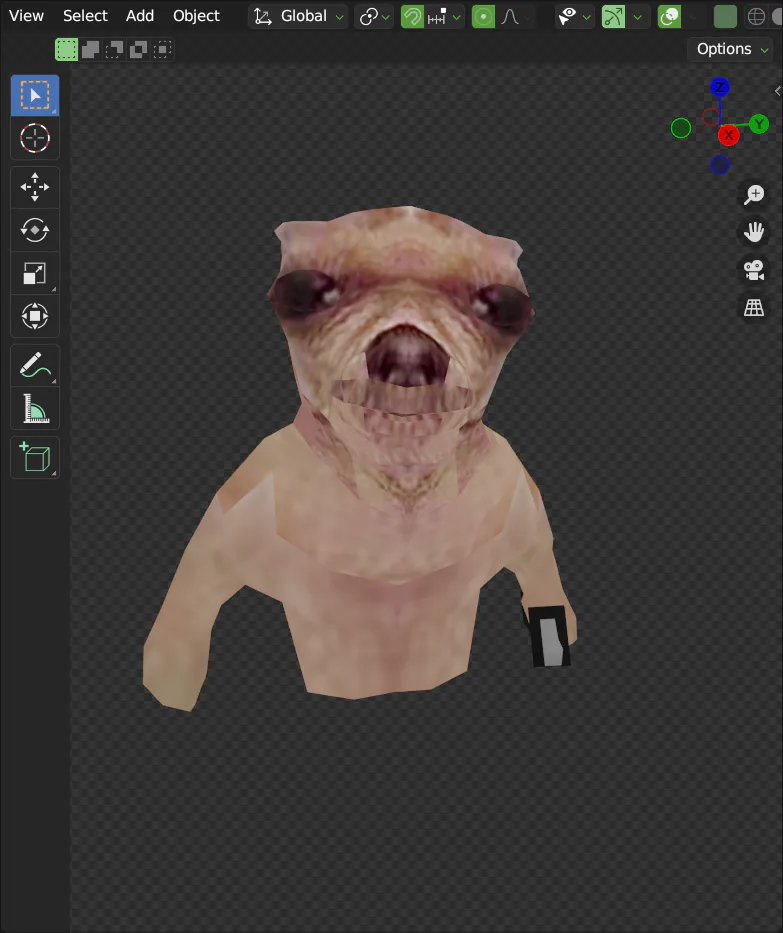This screenshot has width=783, height=933.
Task: Pick the Measure ruler tool
Action: coord(35,408)
